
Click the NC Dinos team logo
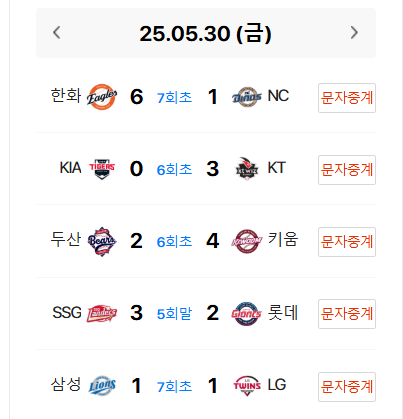[247, 97]
